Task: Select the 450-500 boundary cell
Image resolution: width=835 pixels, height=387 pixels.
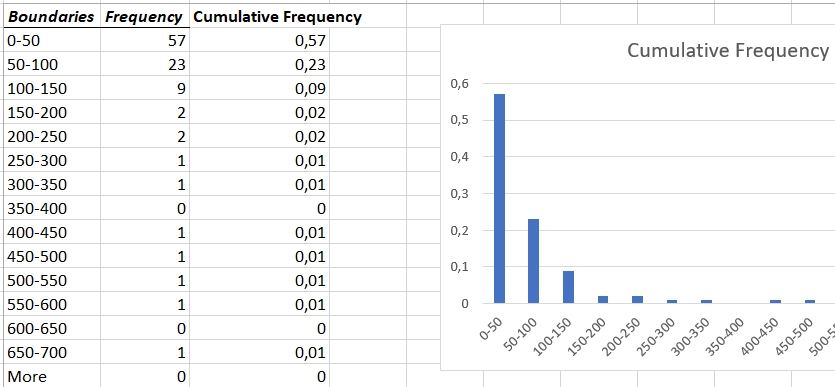Action: 52,256
